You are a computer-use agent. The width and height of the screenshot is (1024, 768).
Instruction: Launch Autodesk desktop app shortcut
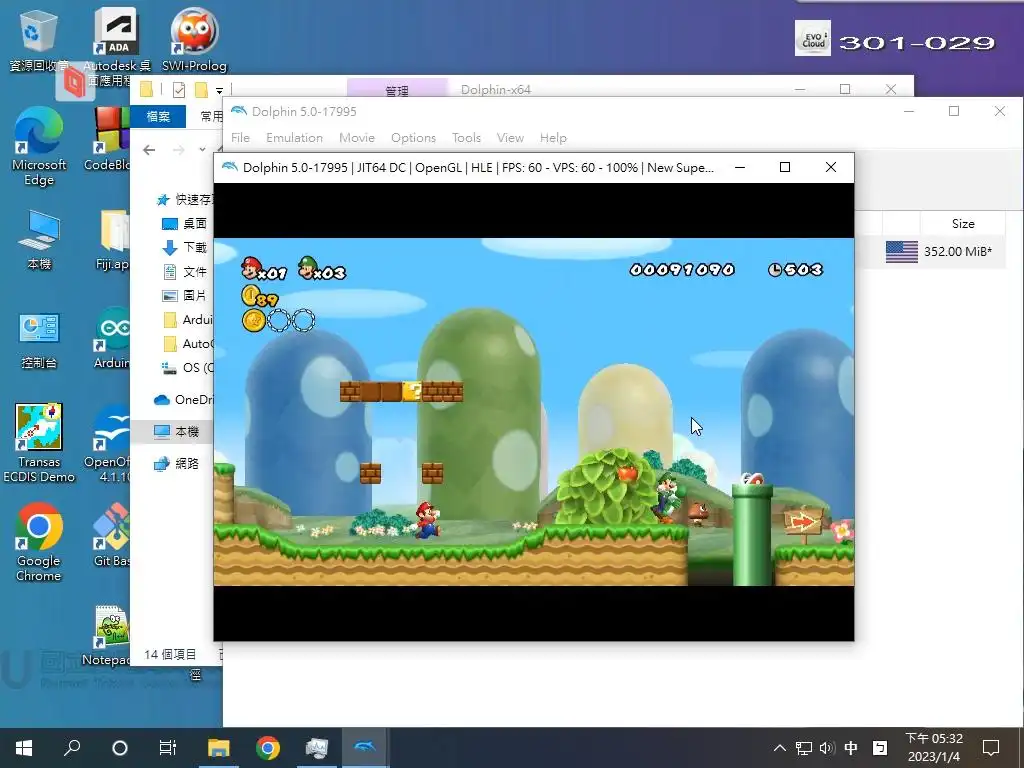(x=116, y=46)
